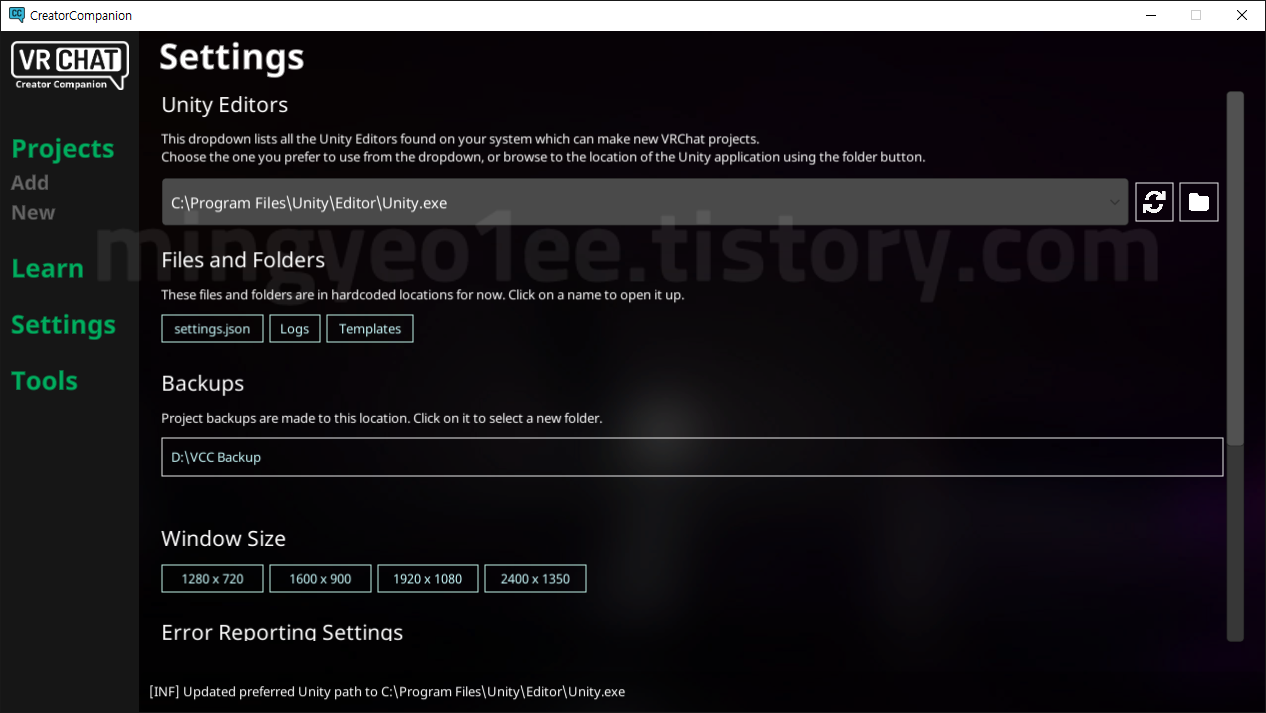
Task: Open the settings.json file
Action: click(212, 328)
